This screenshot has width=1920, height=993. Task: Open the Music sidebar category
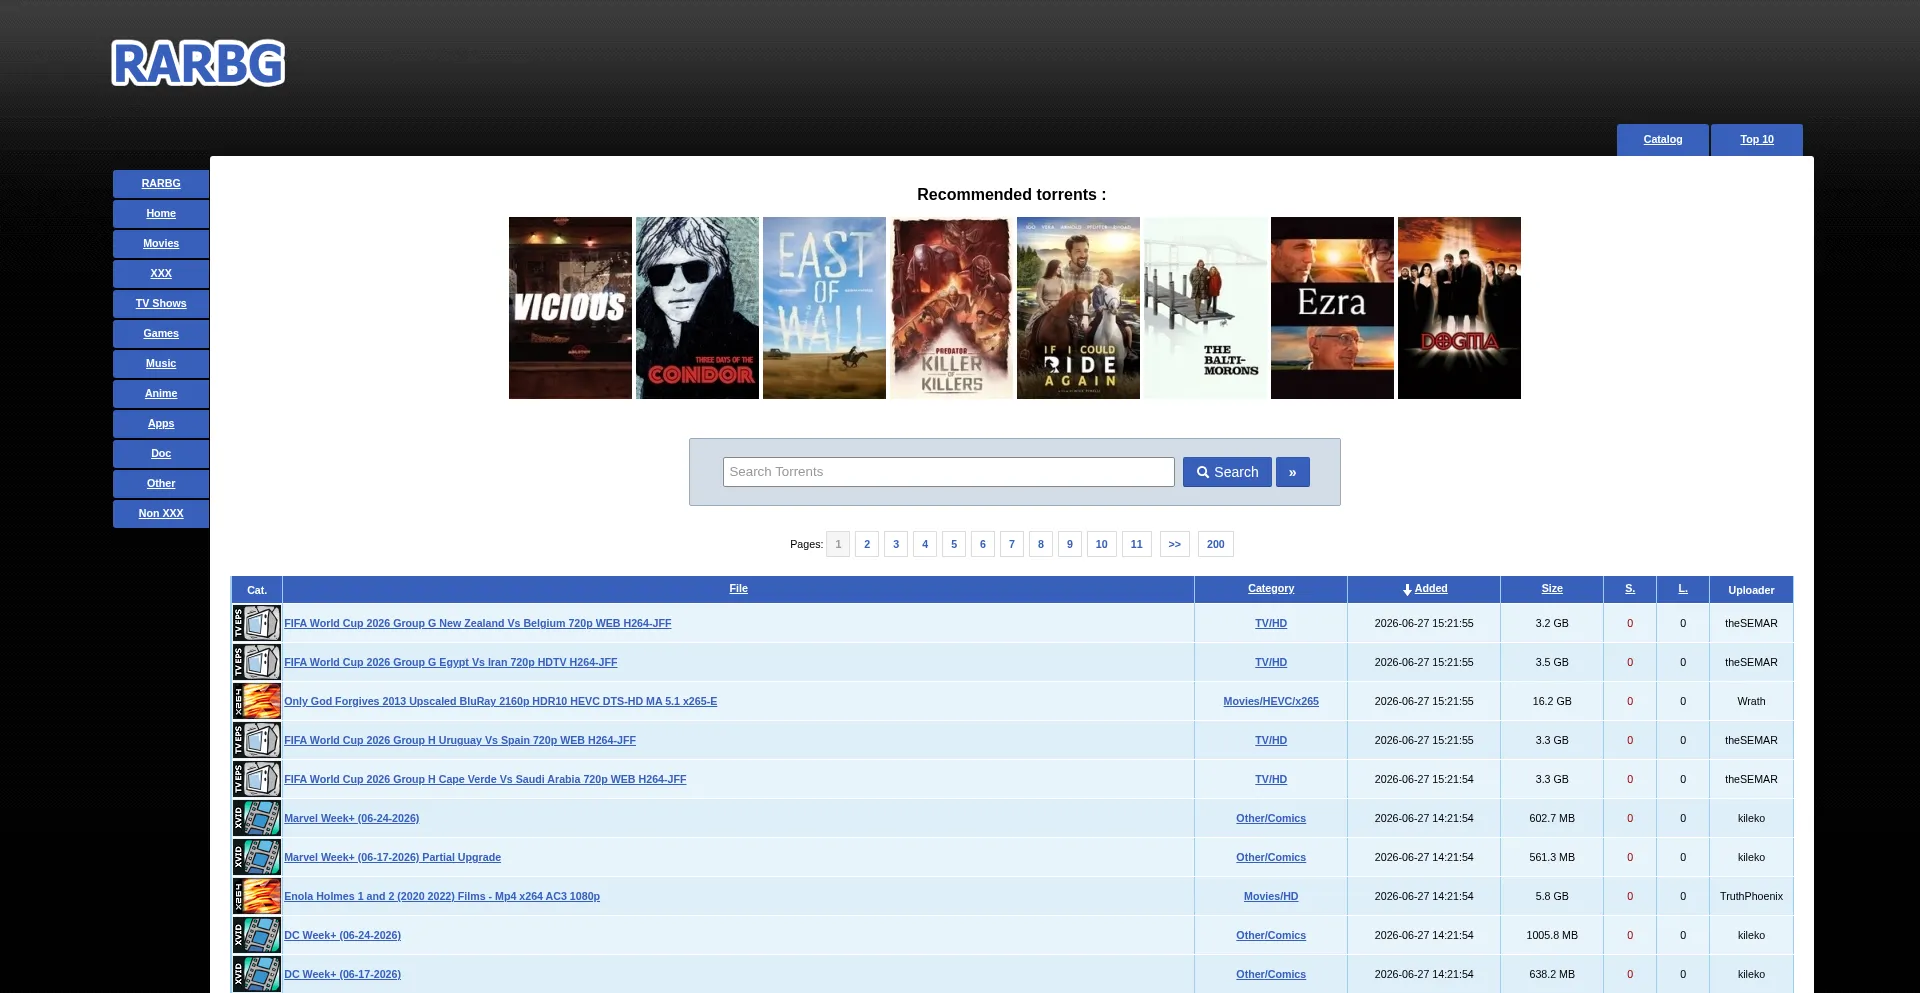161,364
